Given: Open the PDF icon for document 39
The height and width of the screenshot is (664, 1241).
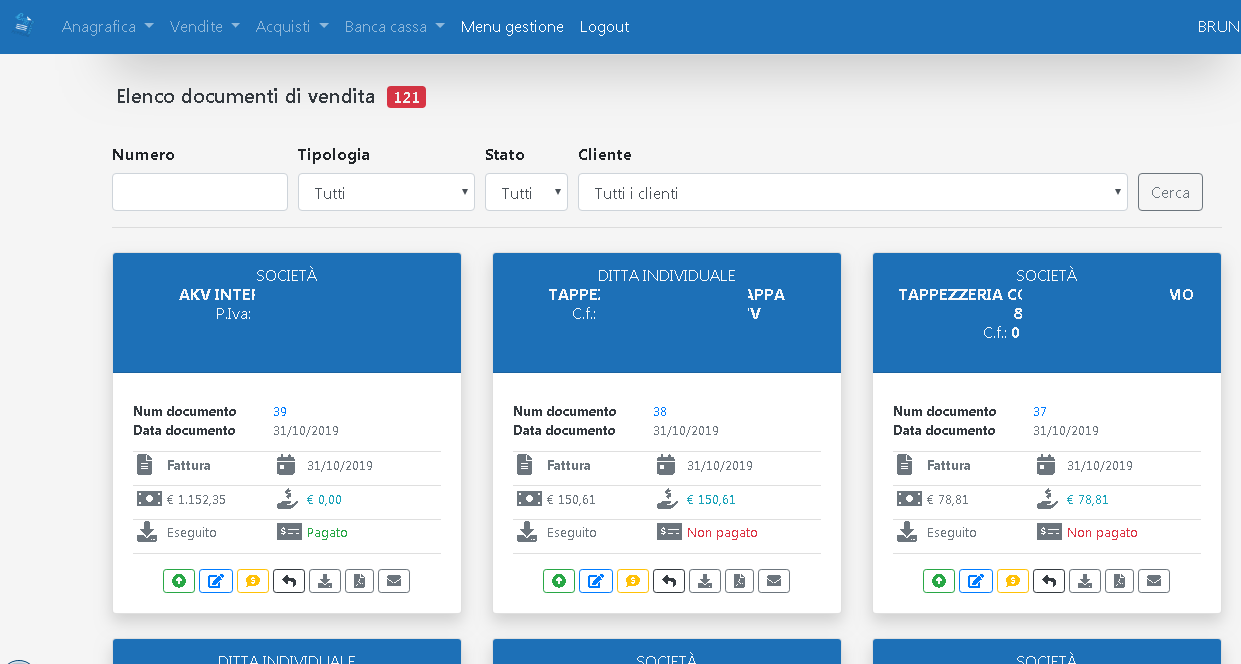Looking at the screenshot, I should [359, 581].
